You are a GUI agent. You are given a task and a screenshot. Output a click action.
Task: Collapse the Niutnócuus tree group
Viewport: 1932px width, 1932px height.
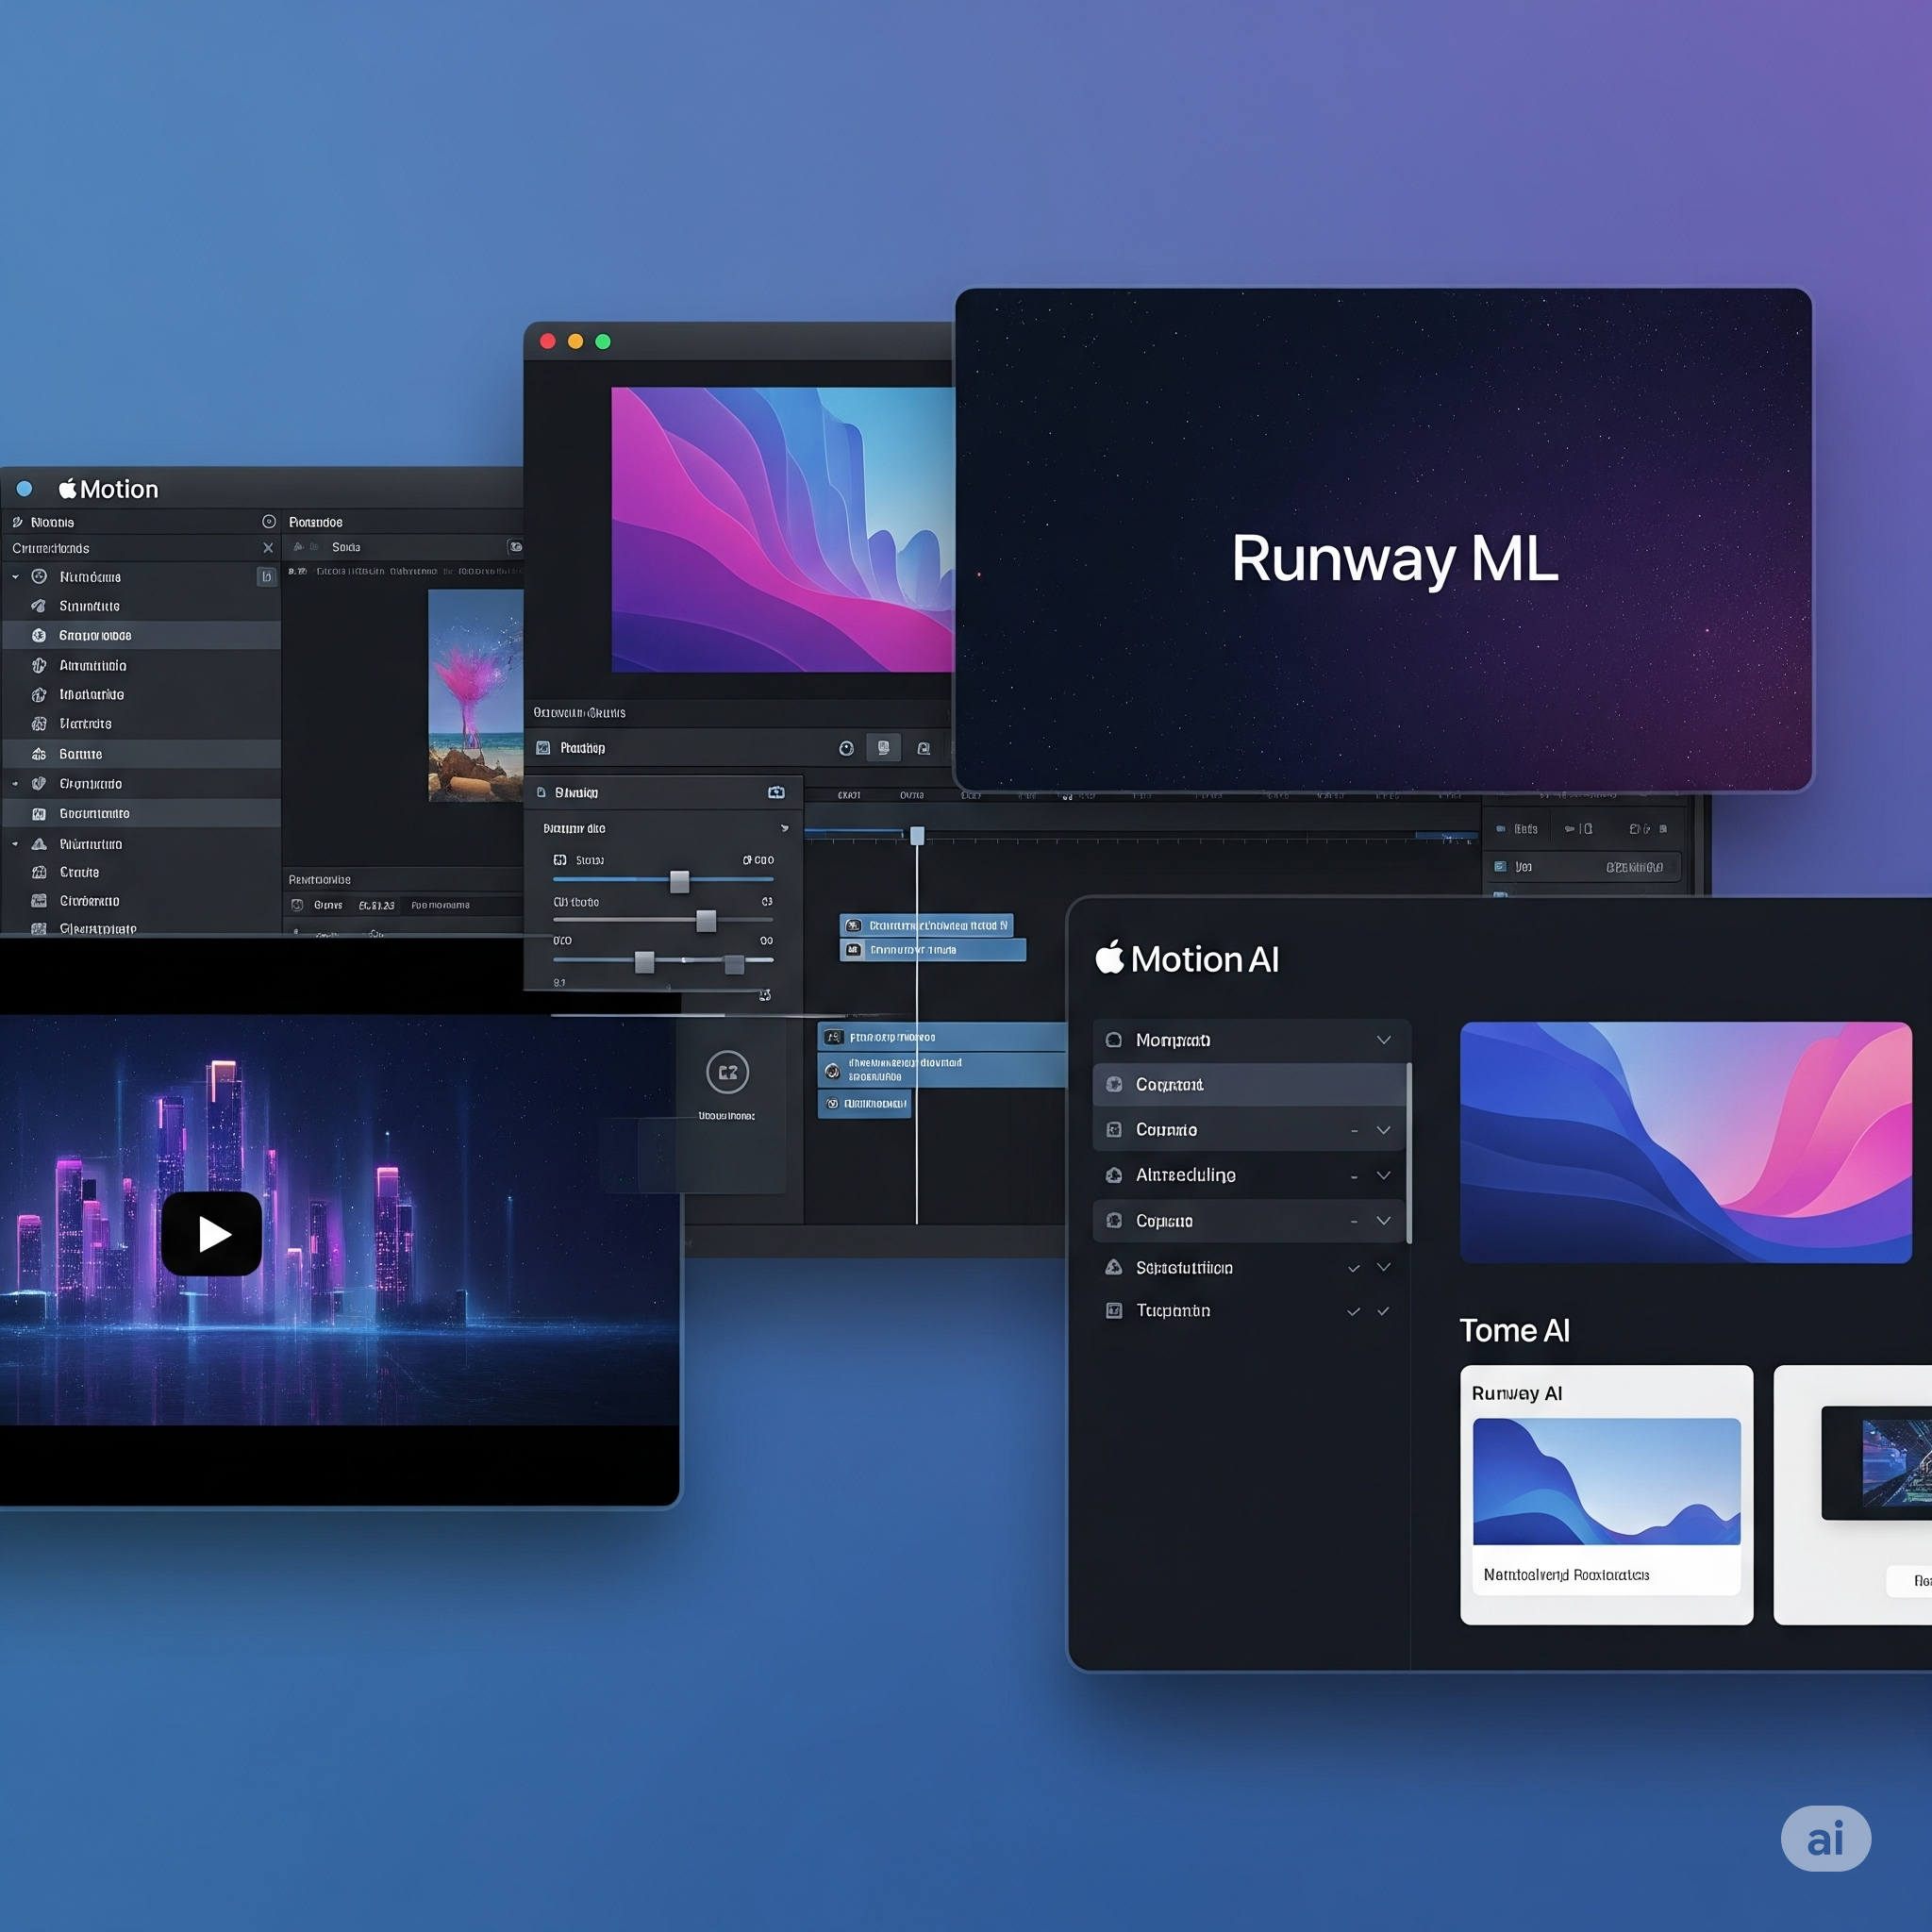pos(15,577)
